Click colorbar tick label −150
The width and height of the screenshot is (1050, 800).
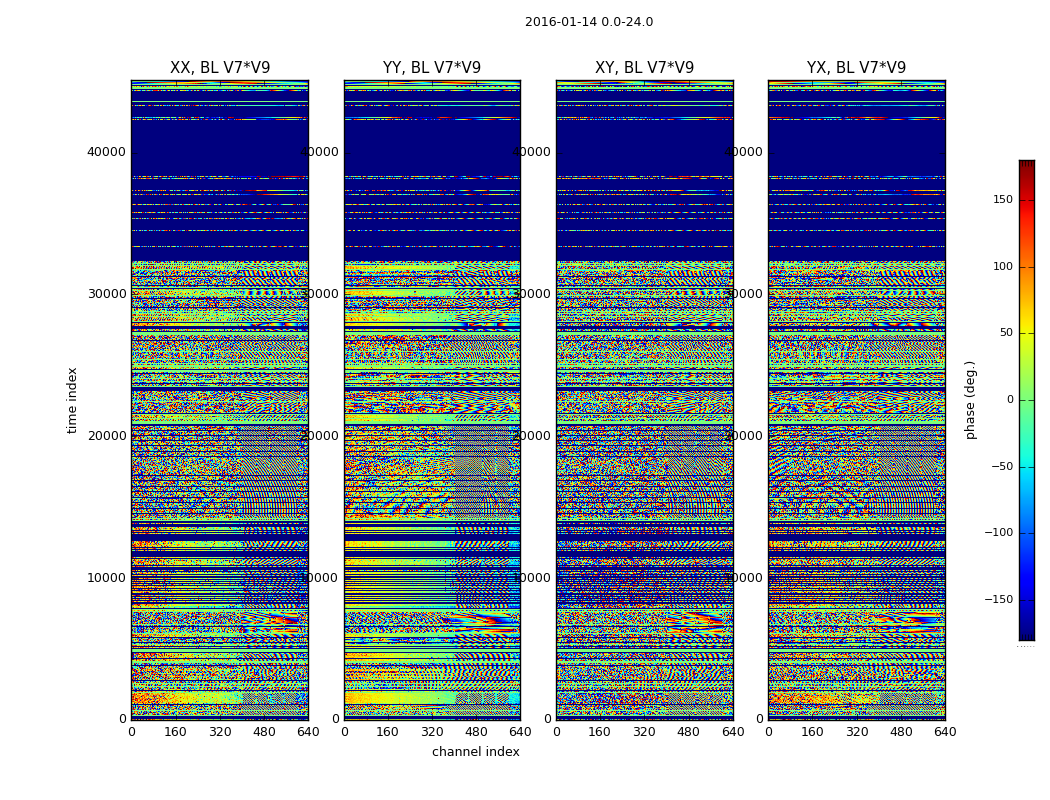(x=999, y=600)
